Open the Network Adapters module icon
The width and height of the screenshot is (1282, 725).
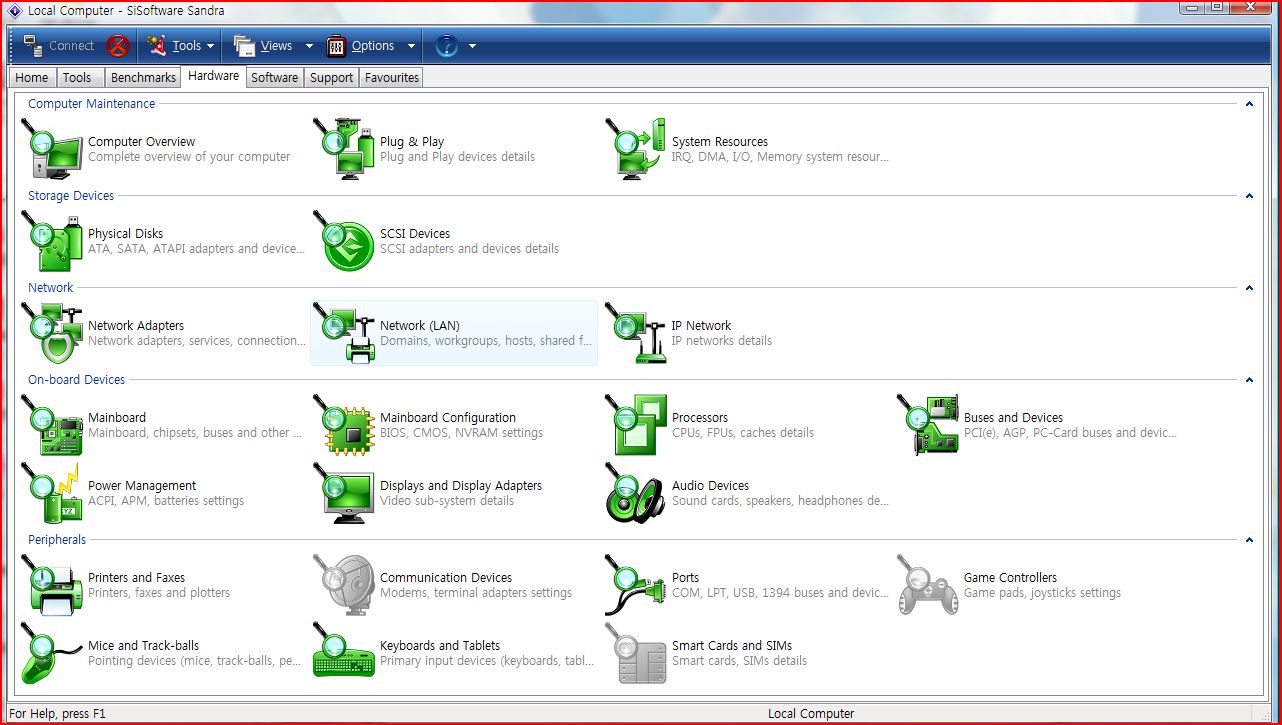[52, 333]
